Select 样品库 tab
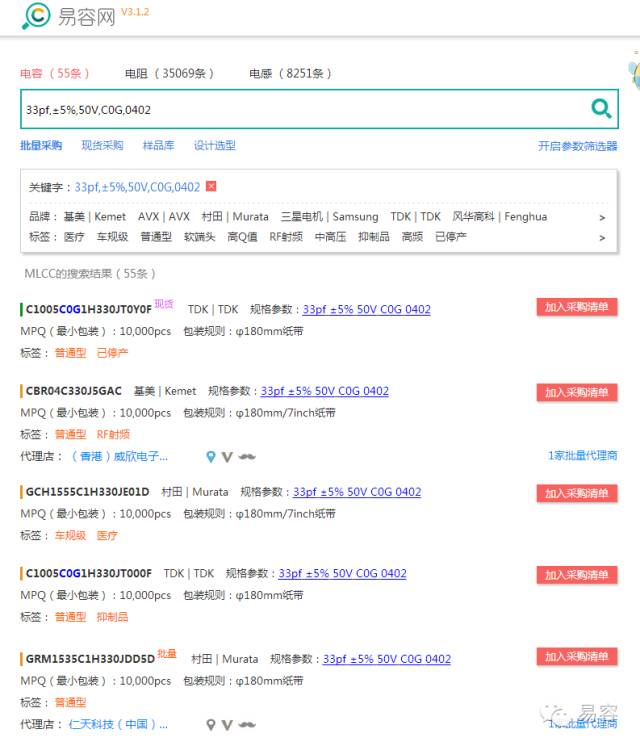640x746 pixels. 158,145
